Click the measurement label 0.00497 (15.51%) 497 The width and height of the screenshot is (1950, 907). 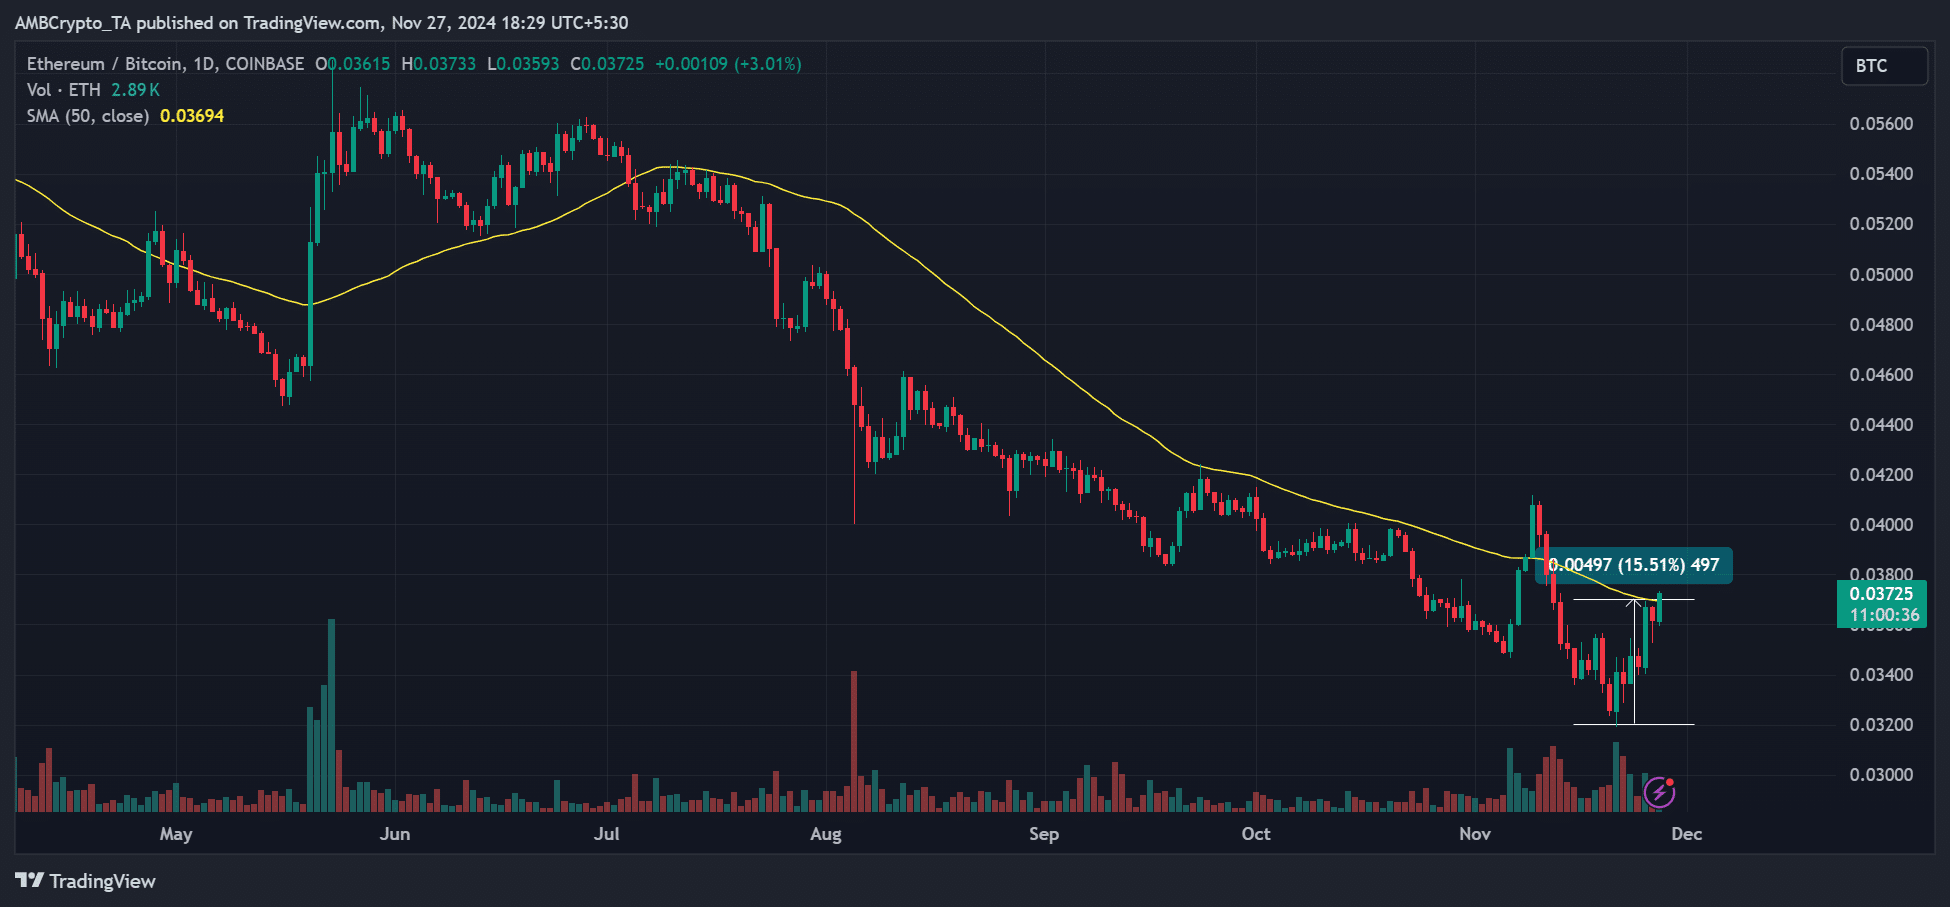(x=1634, y=565)
